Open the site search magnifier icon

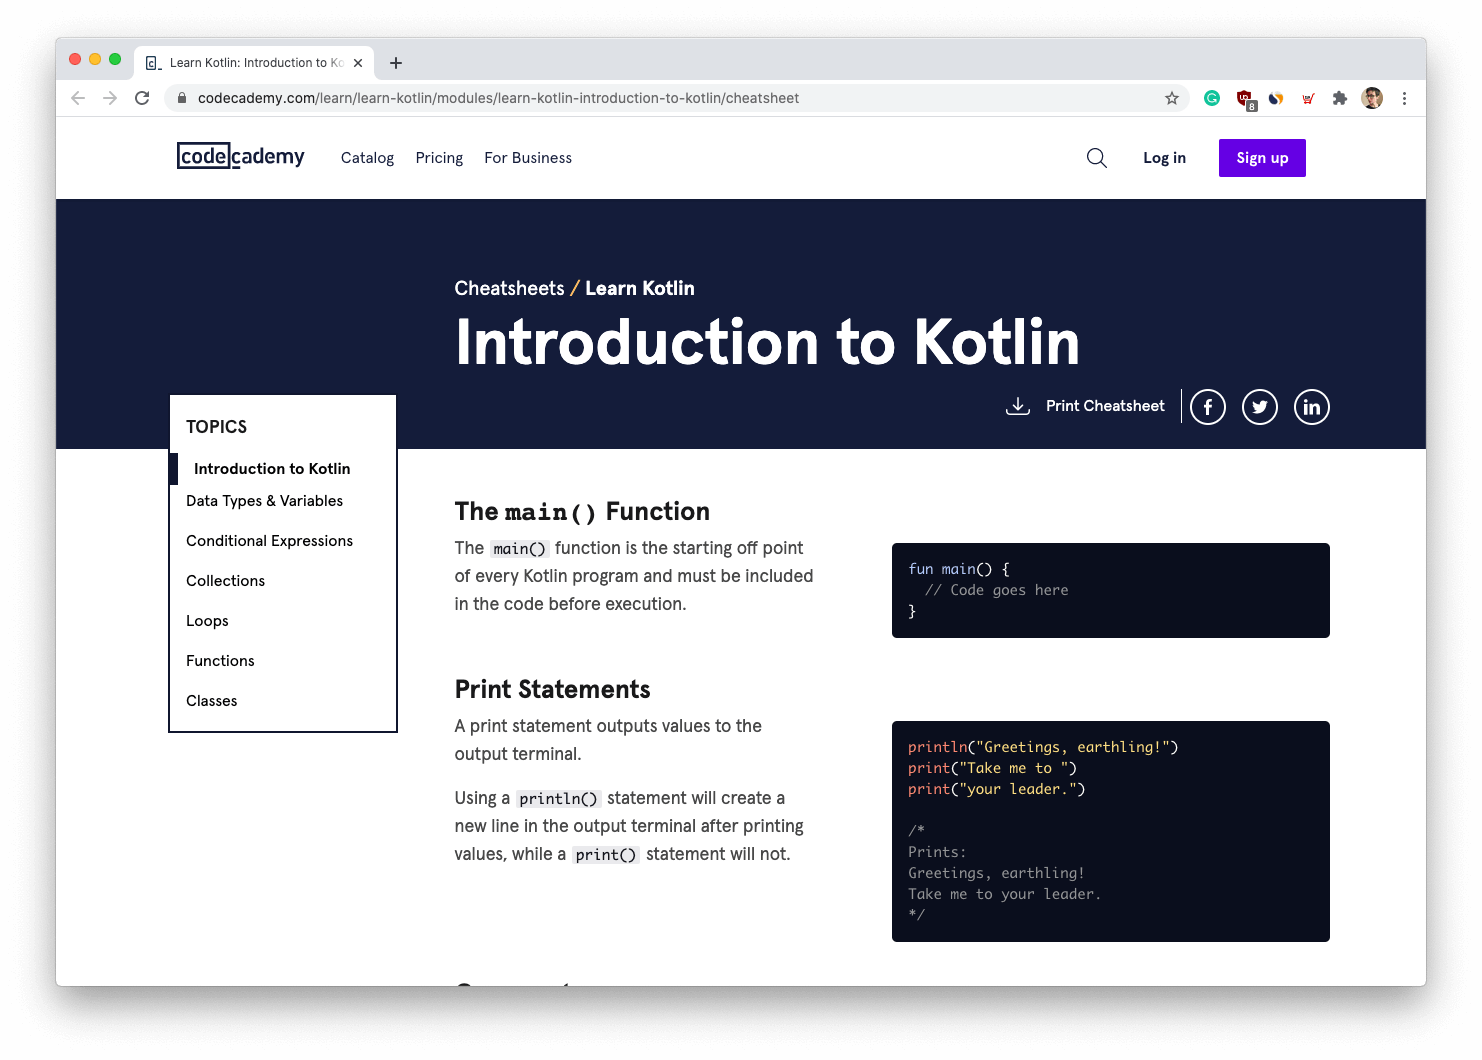point(1097,158)
